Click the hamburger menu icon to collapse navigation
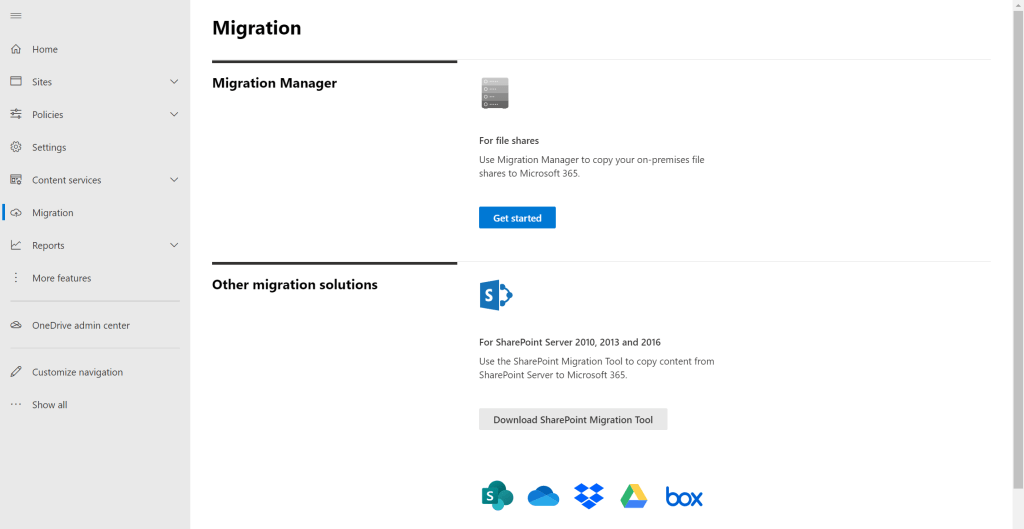Screen dimensions: 1024x529 16,15
